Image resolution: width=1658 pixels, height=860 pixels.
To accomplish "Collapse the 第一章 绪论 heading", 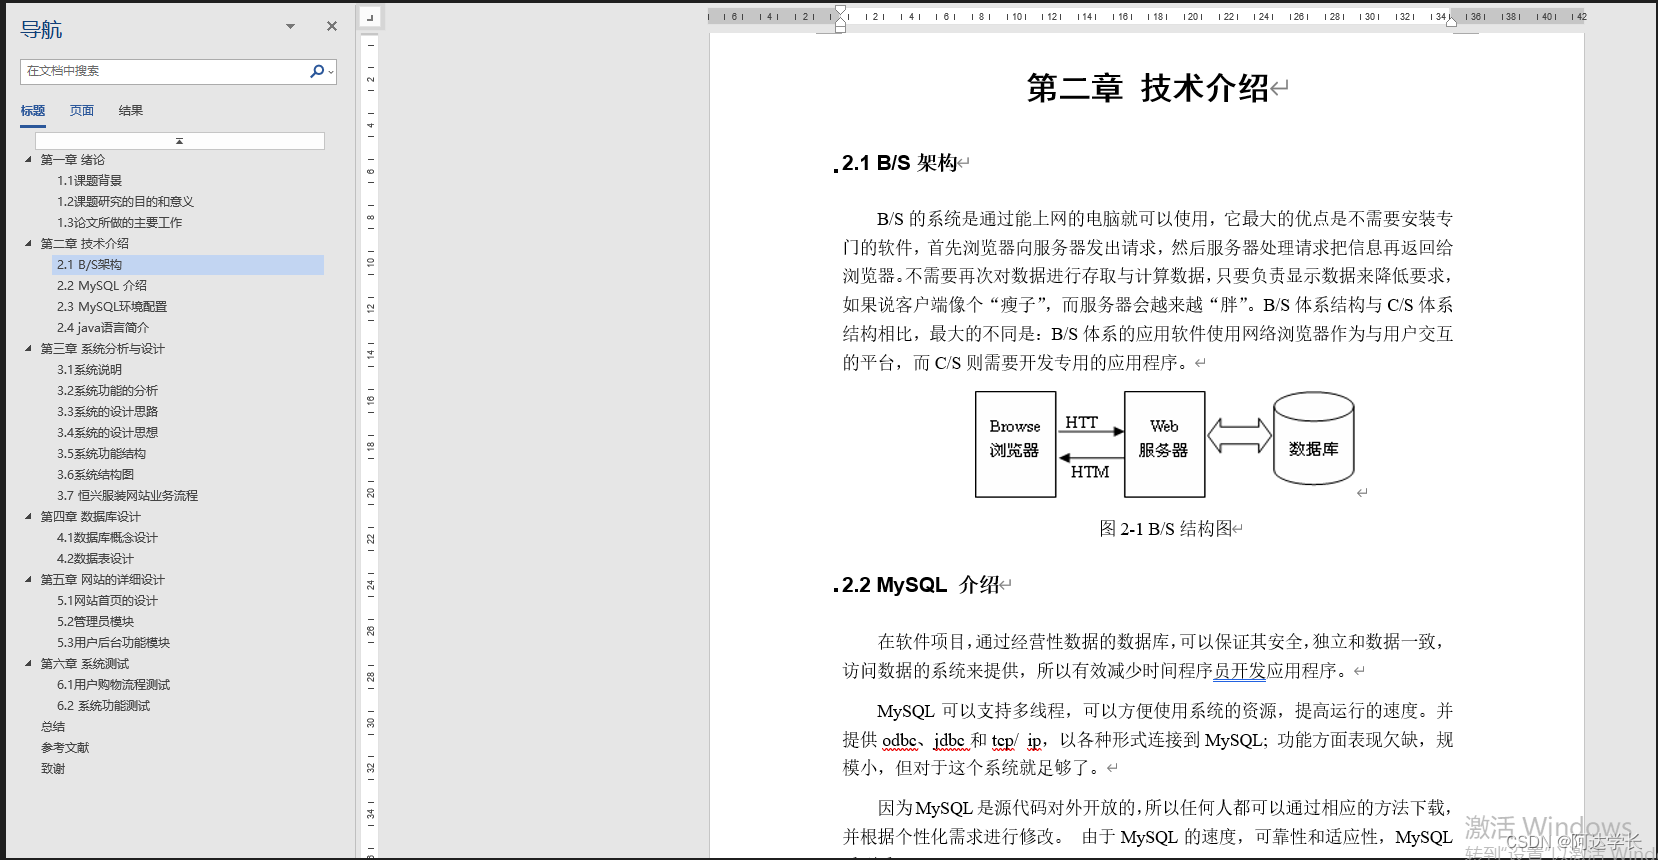I will click(x=28, y=160).
